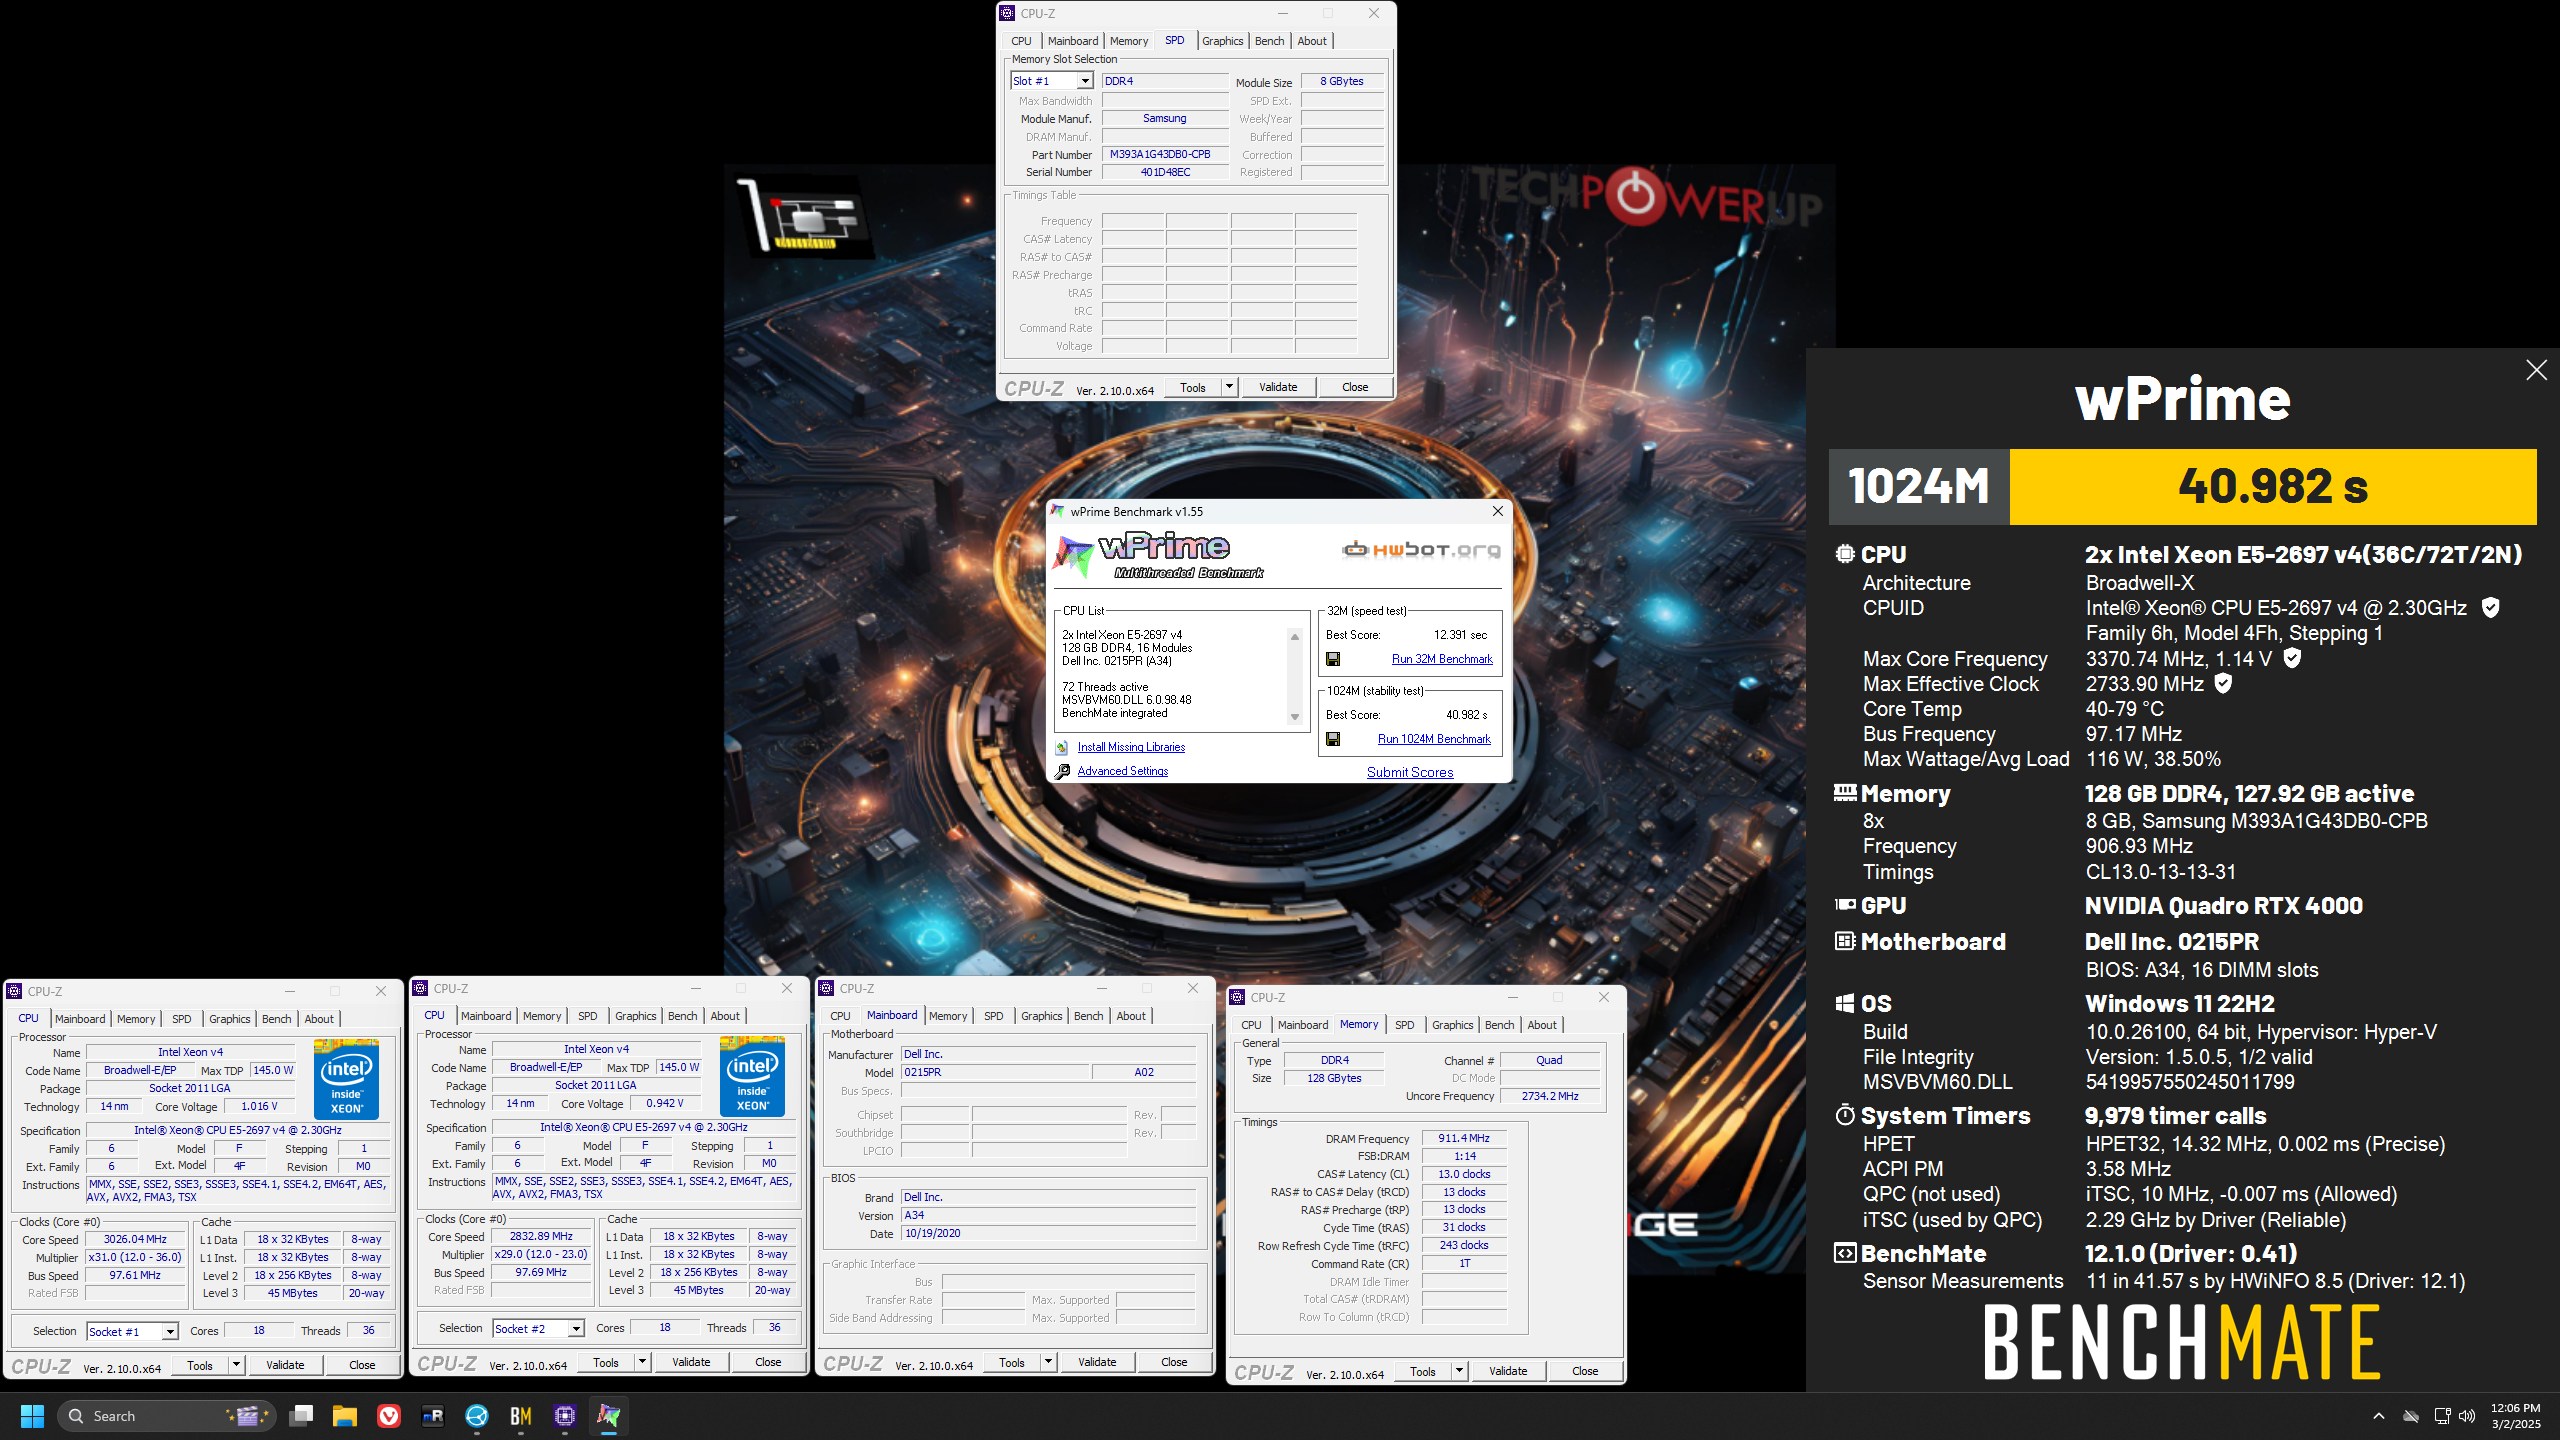
Task: Click the Intel Inside logo in Socket #2 window
Action: [752, 1076]
